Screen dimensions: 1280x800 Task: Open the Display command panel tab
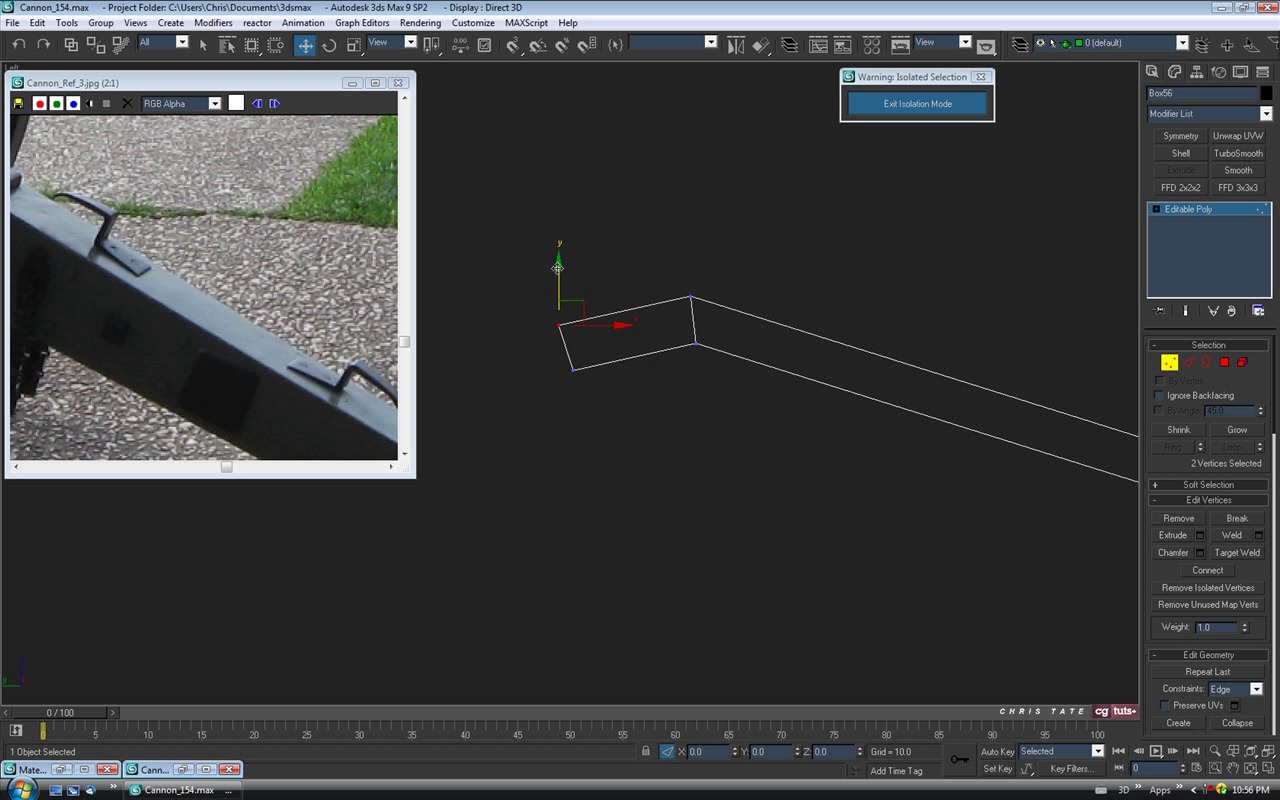point(1241,72)
